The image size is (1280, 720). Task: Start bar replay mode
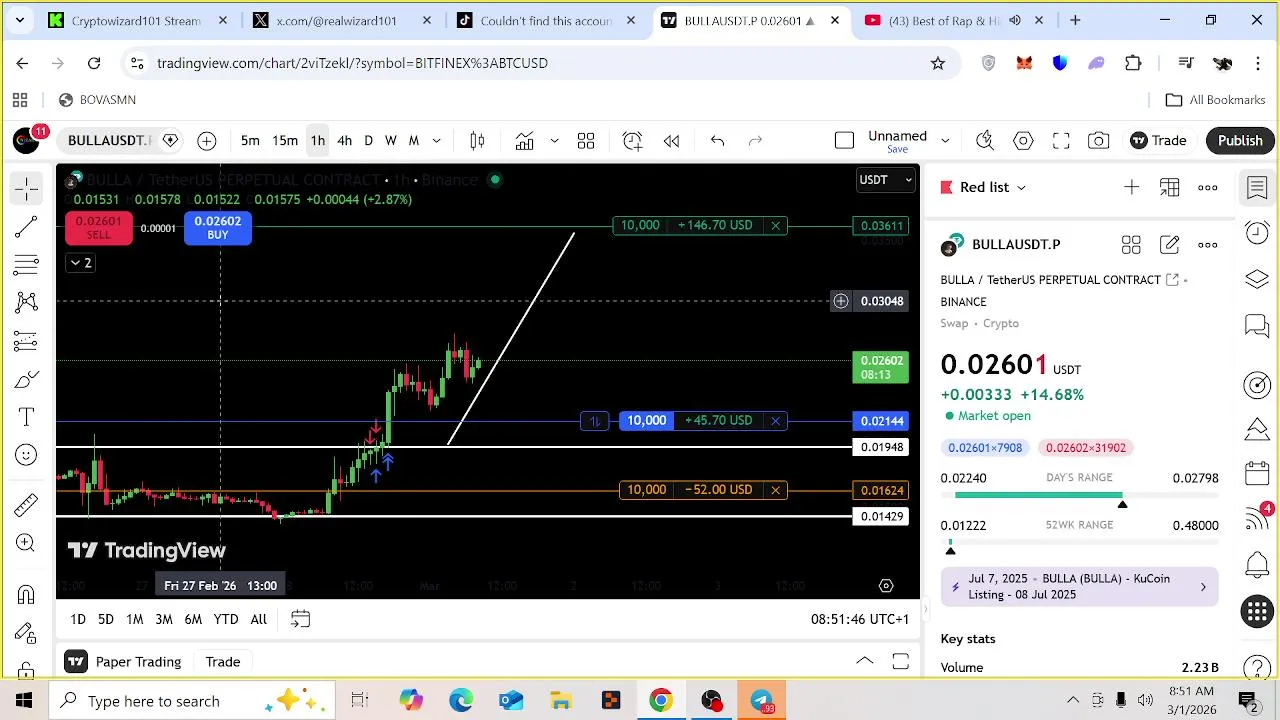click(672, 141)
